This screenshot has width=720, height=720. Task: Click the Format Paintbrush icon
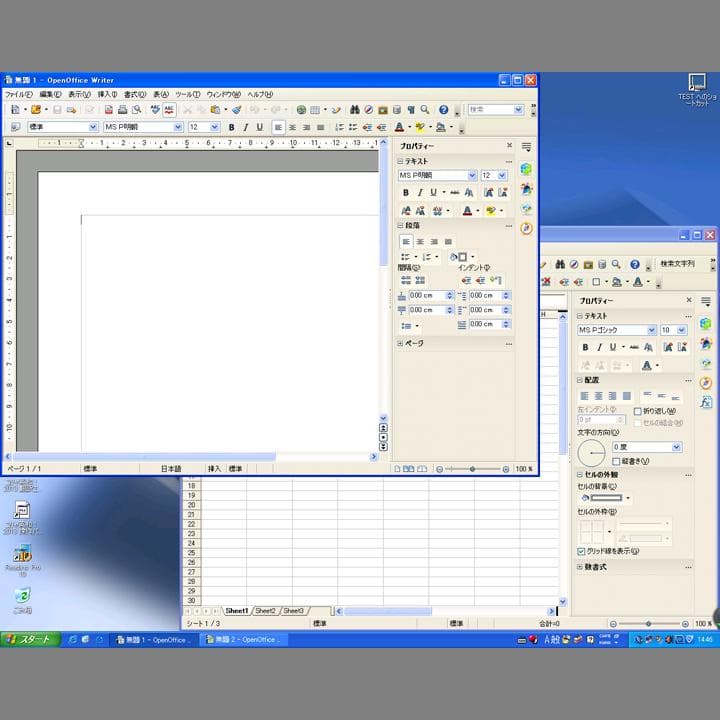pyautogui.click(x=236, y=110)
